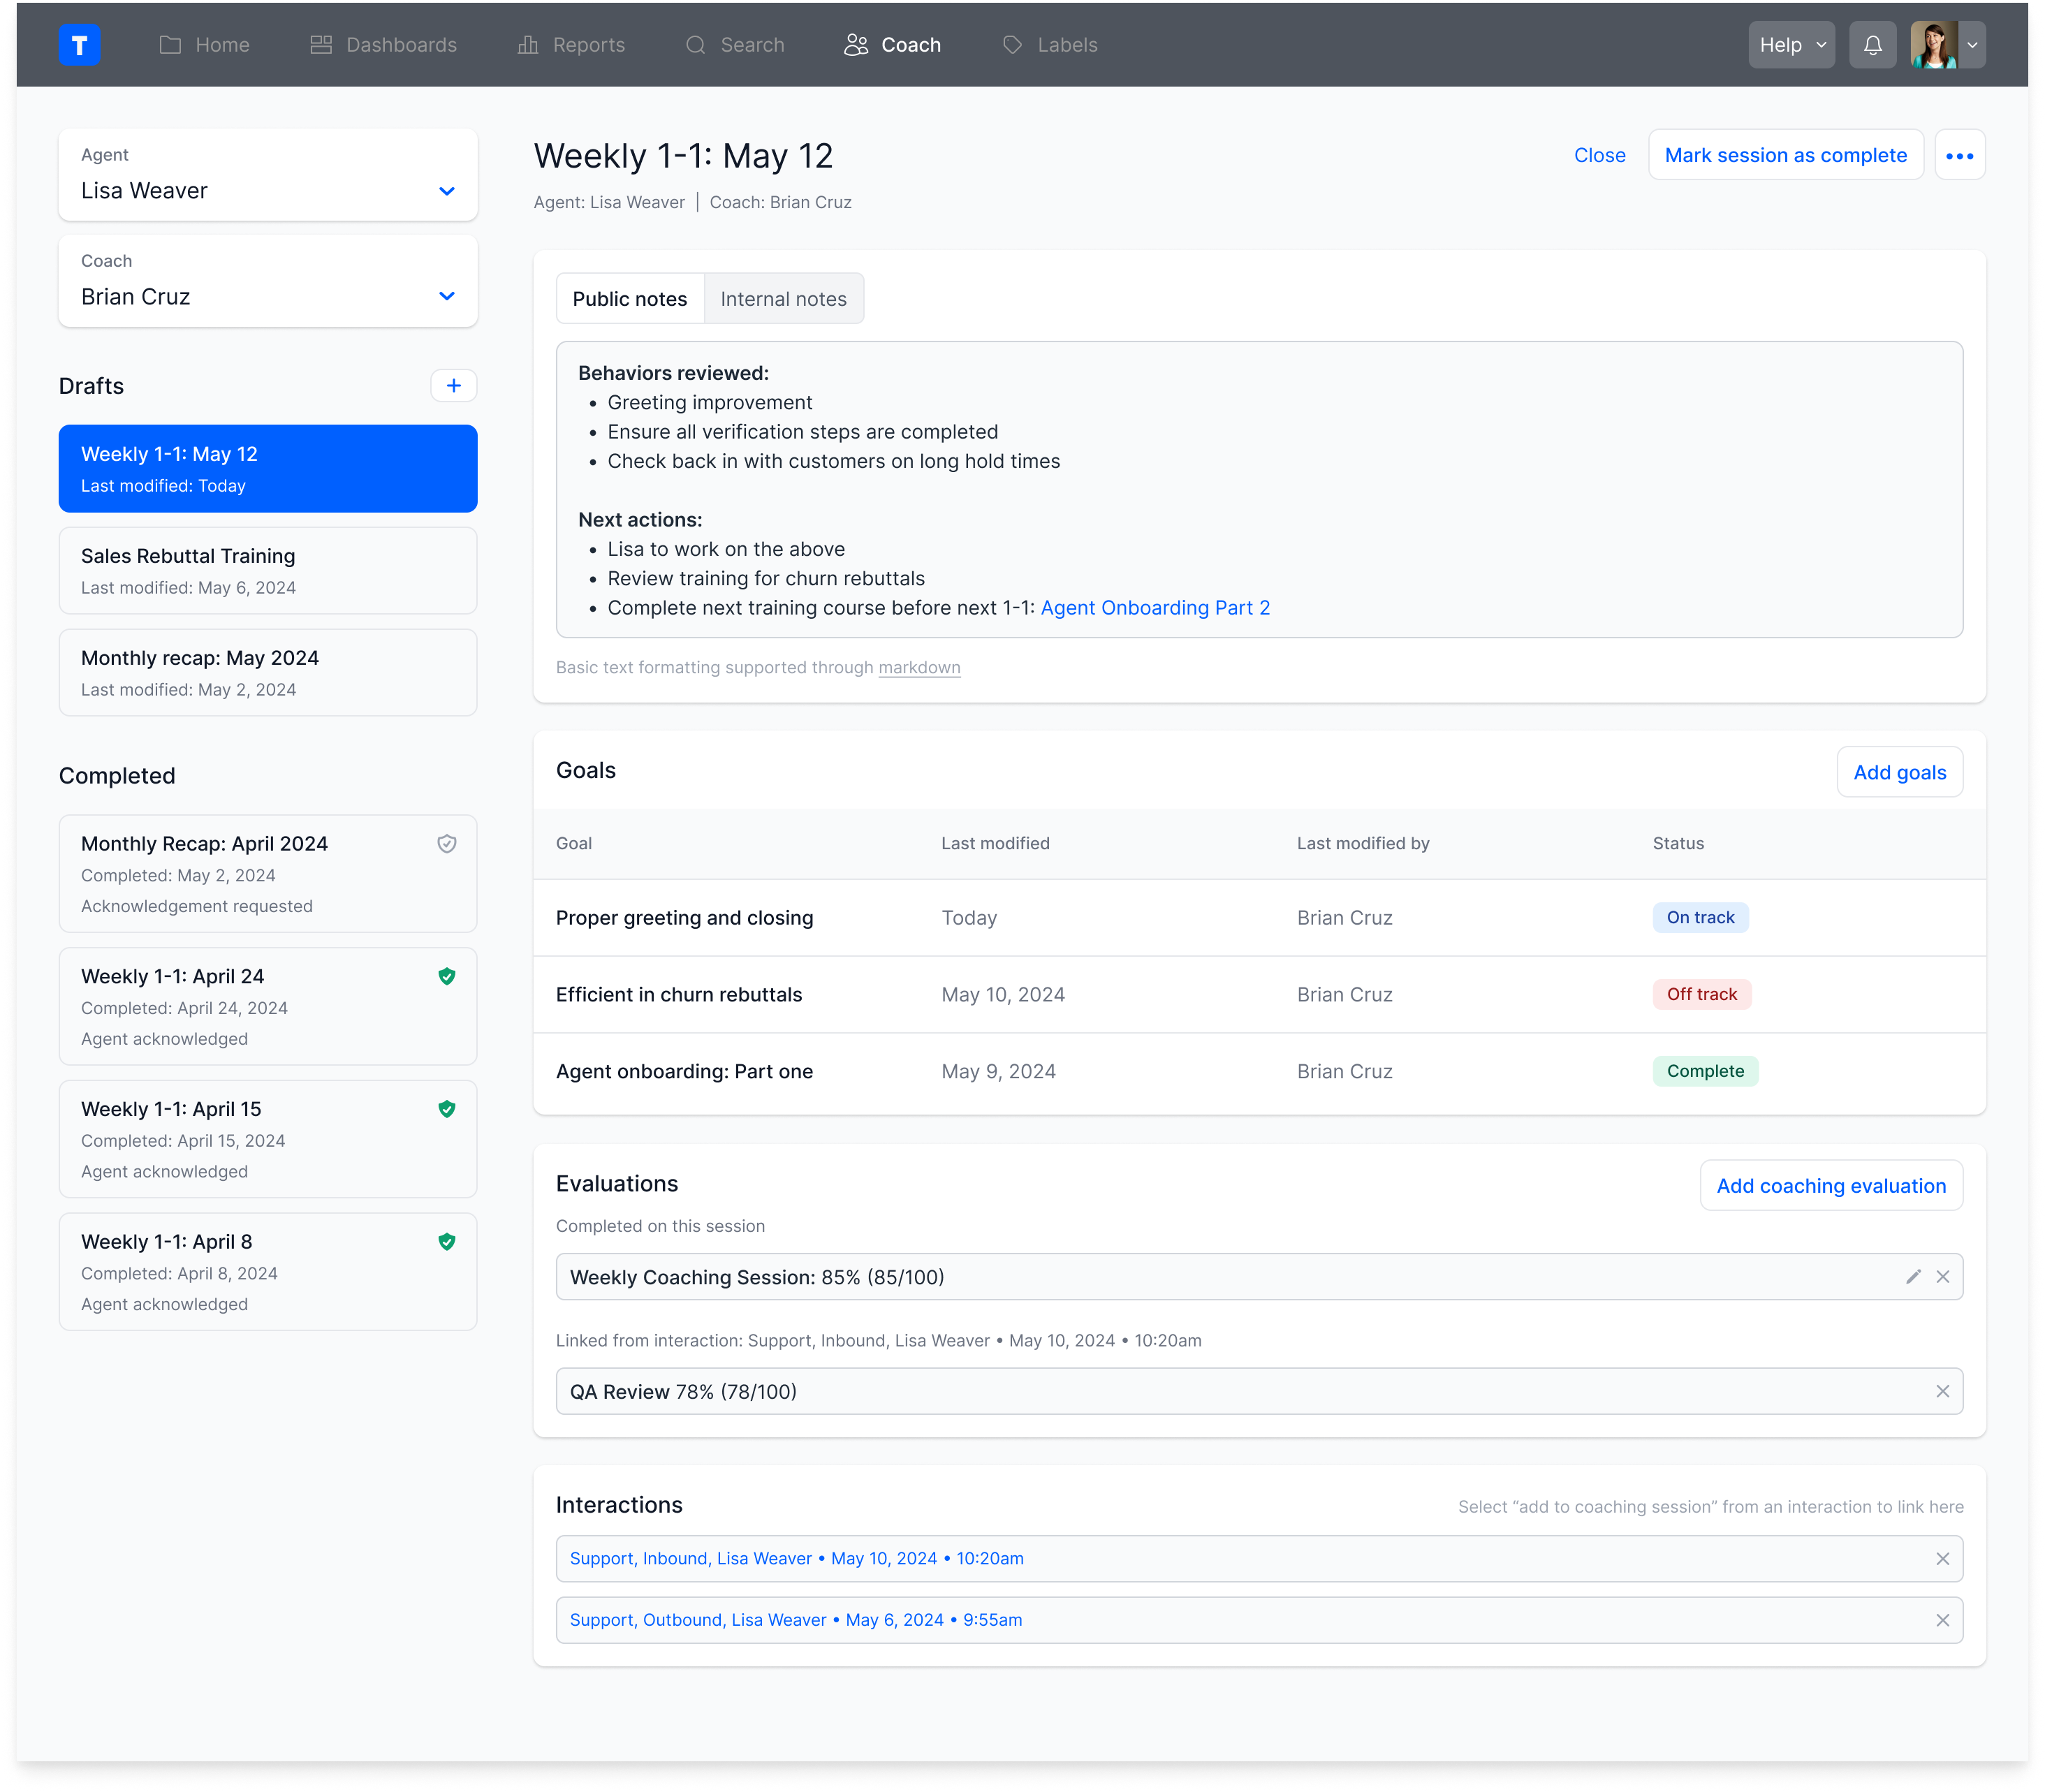Screen dimensions: 2045x1792
Task: Expand the Coach Brian Cruz dropdown
Action: [x=446, y=297]
